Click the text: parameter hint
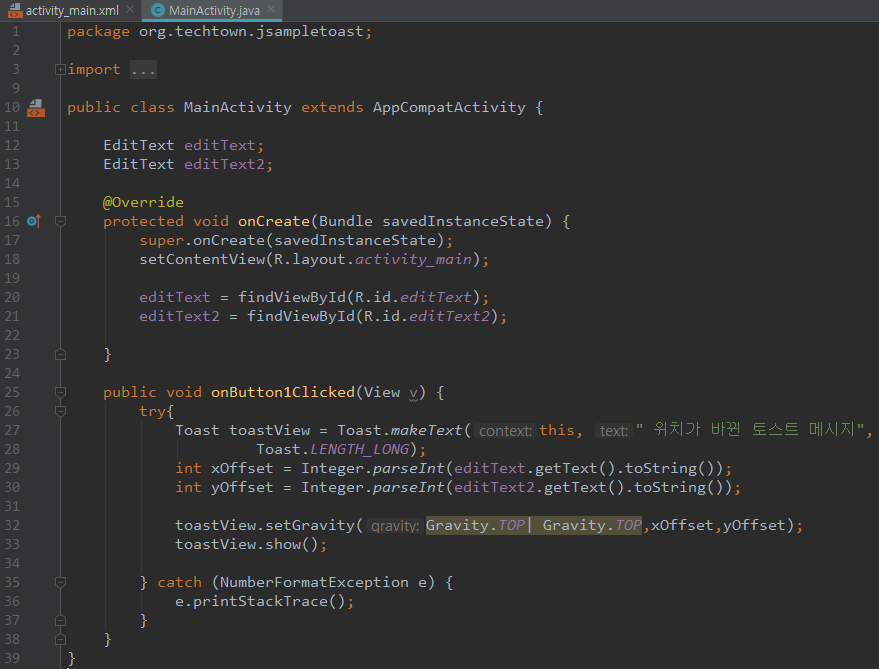 point(614,431)
